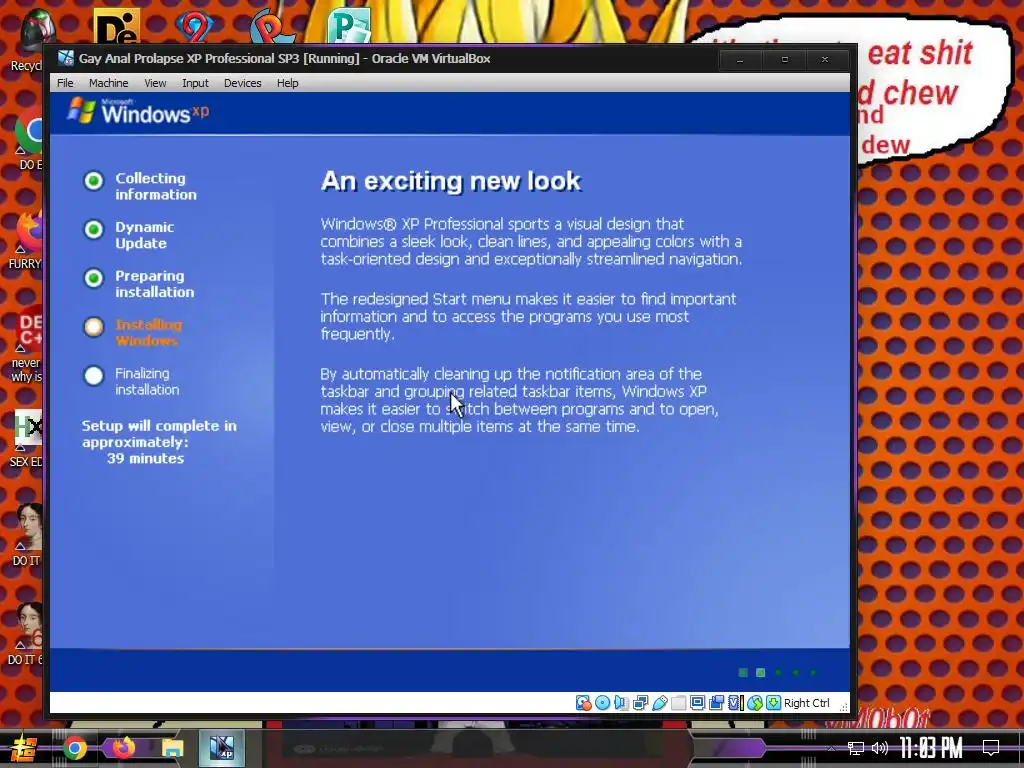Click the 11:03 PM taskbar clock
1024x768 pixels.
point(931,748)
